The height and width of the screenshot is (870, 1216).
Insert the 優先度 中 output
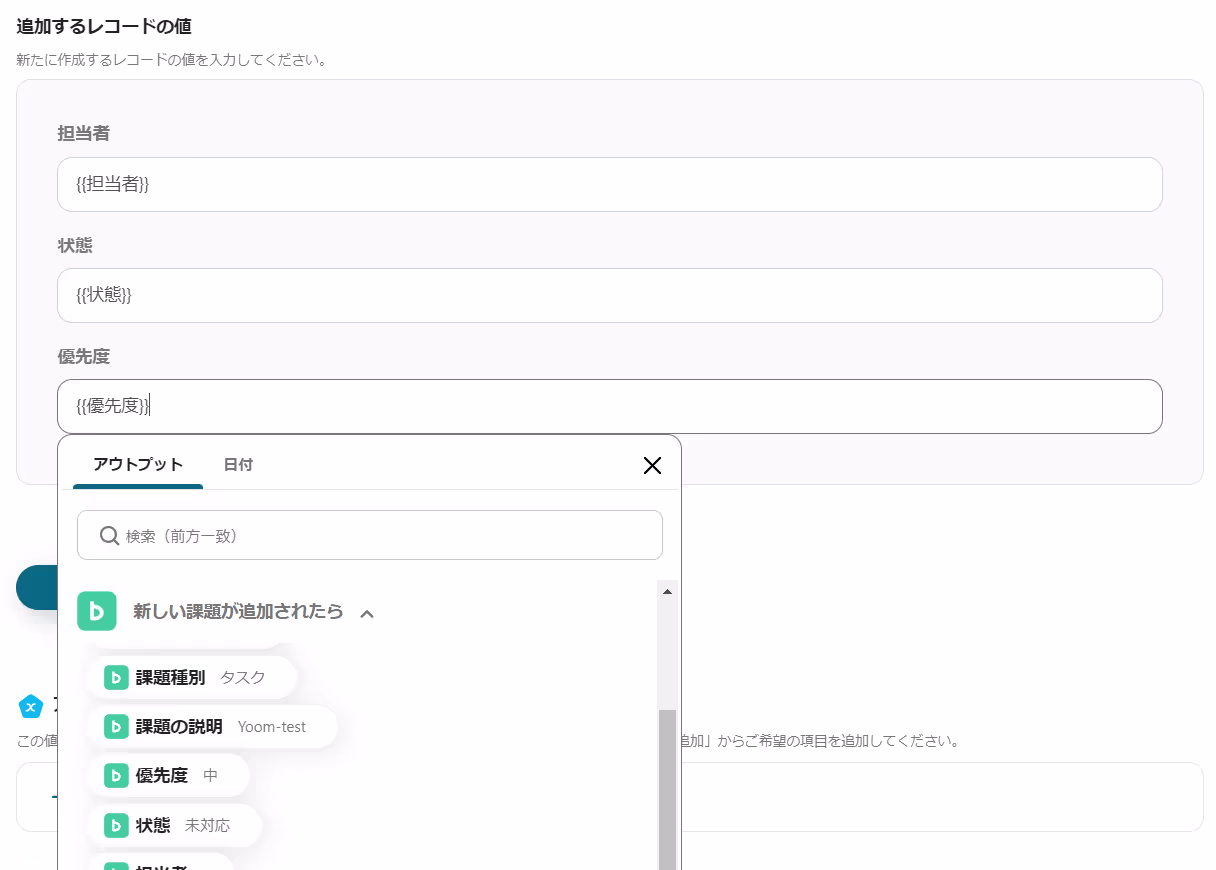(x=168, y=775)
